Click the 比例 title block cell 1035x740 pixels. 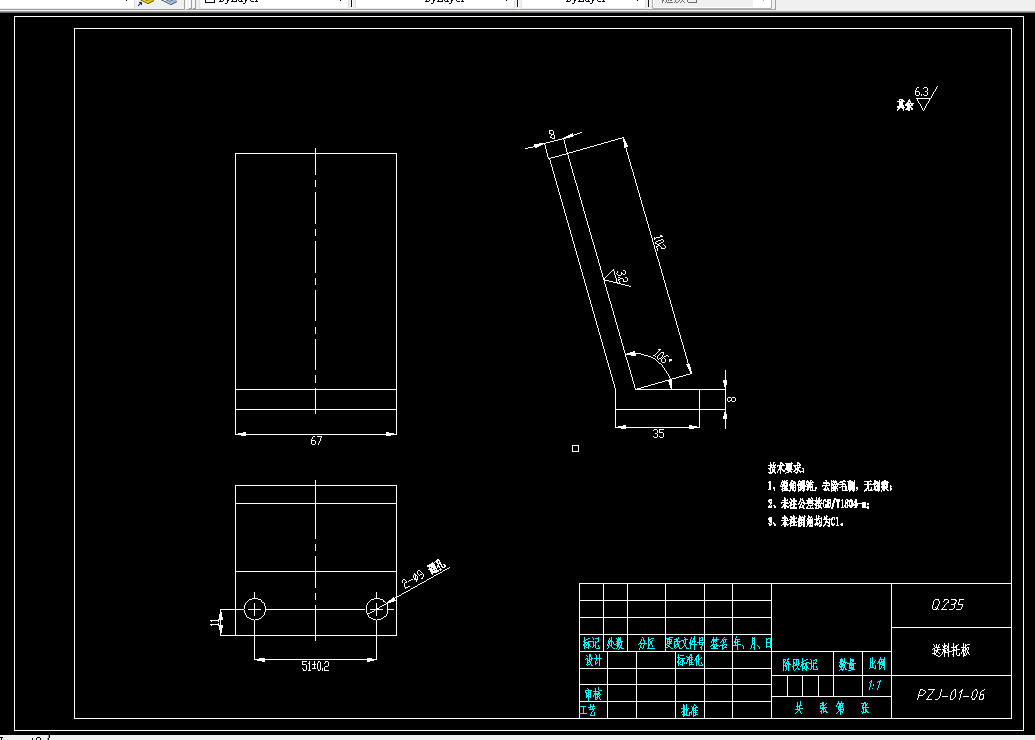[877, 664]
